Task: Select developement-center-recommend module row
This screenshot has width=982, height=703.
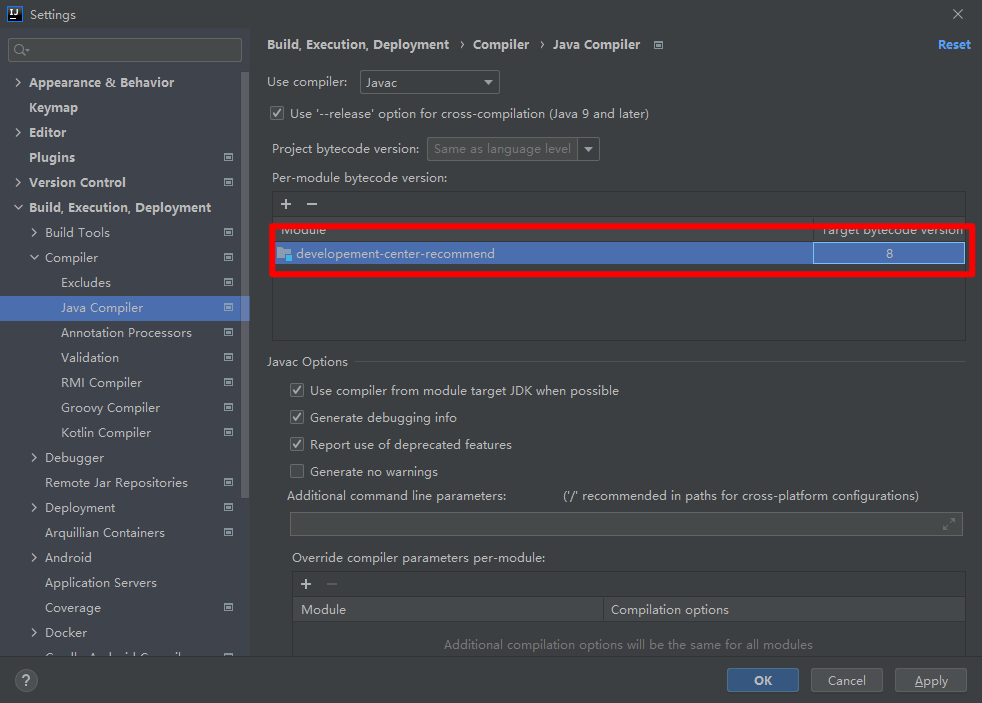Action: [x=619, y=254]
